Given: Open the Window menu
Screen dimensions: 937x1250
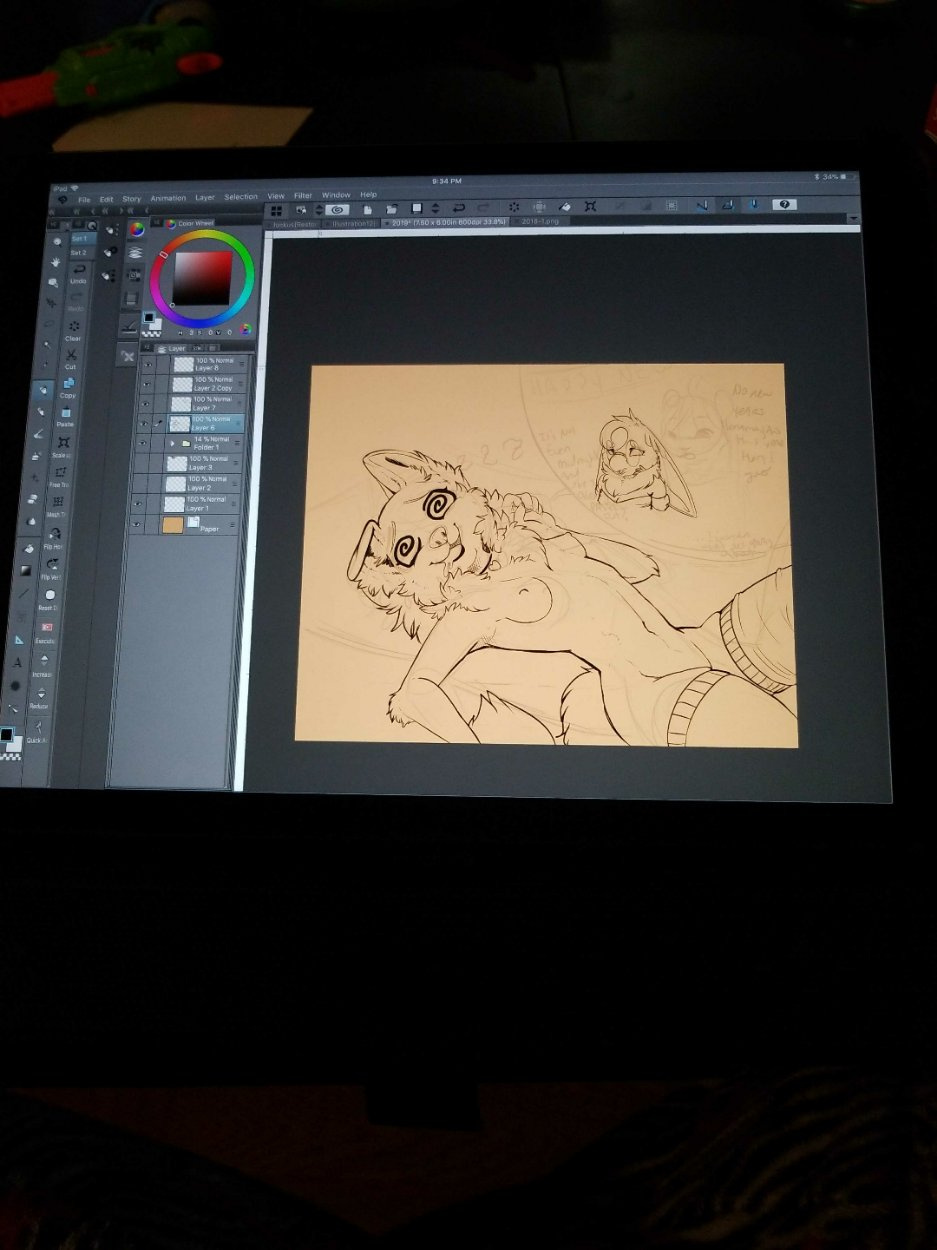Looking at the screenshot, I should (336, 195).
